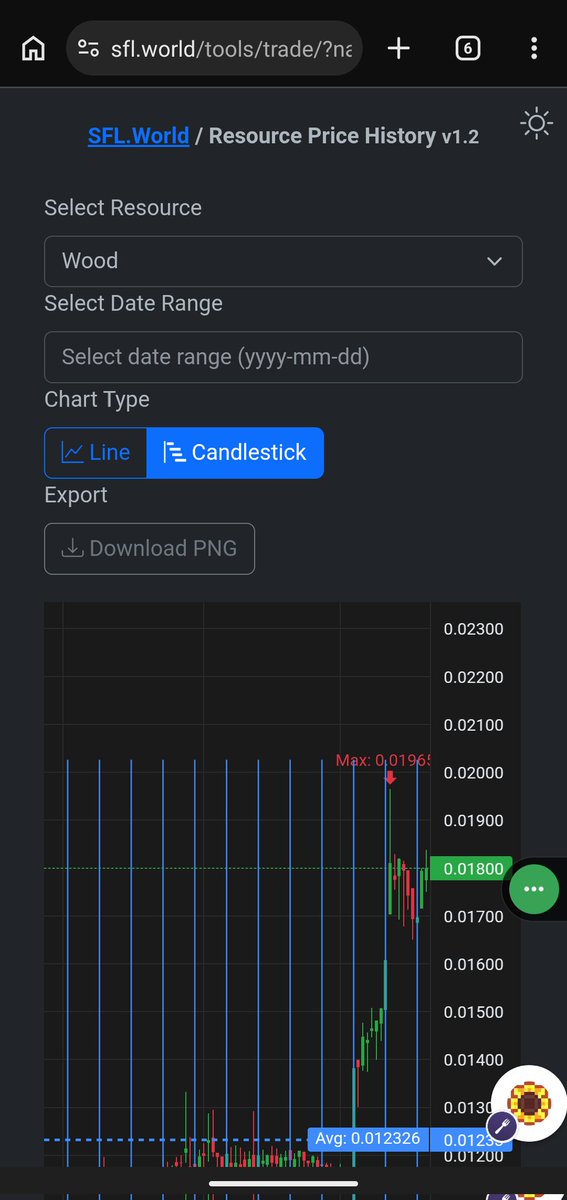Open the browser three-dot menu
The width and height of the screenshot is (567, 1200).
click(535, 48)
